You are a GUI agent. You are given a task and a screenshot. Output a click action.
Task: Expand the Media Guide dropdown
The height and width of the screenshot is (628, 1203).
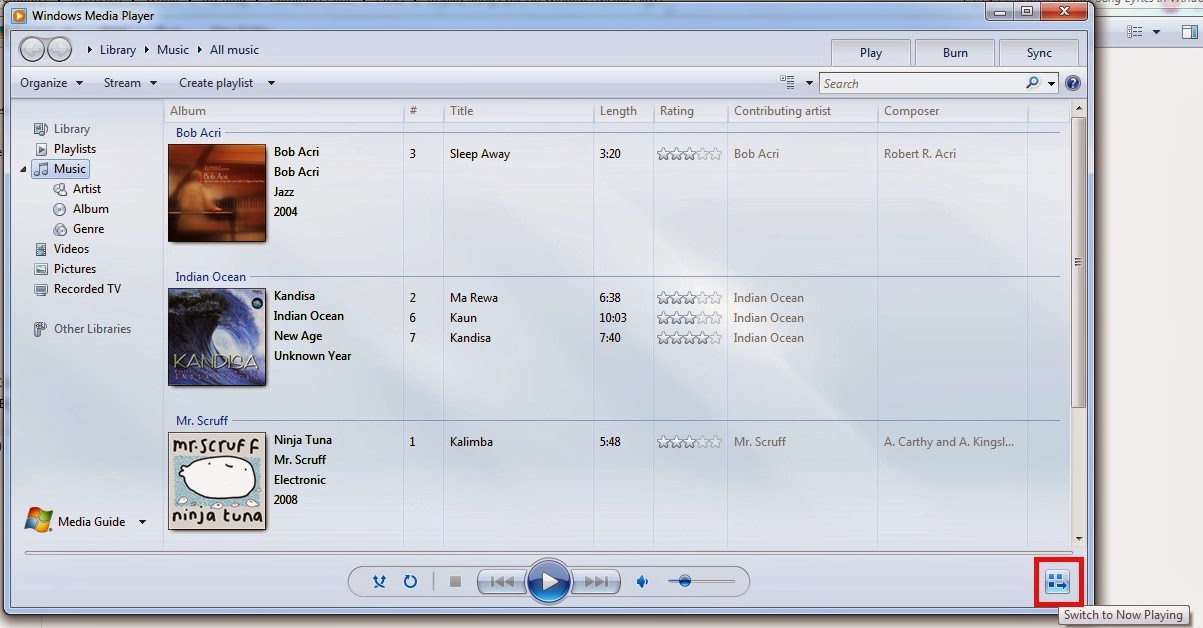point(142,521)
